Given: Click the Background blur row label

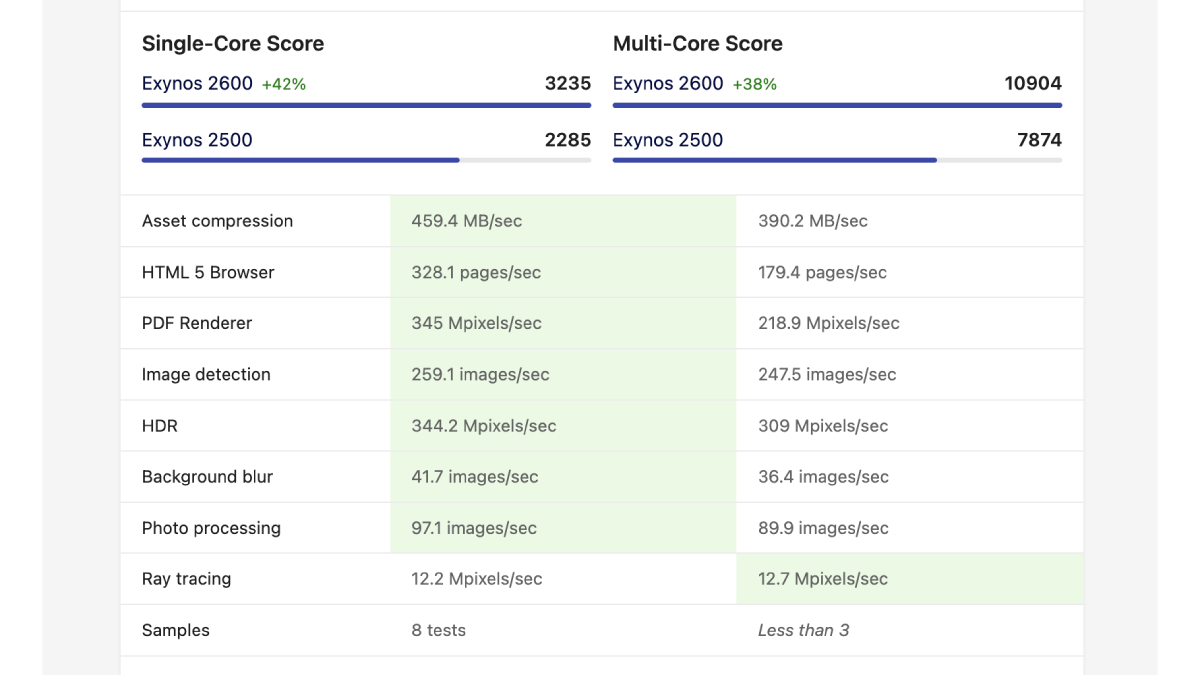Looking at the screenshot, I should (x=207, y=477).
